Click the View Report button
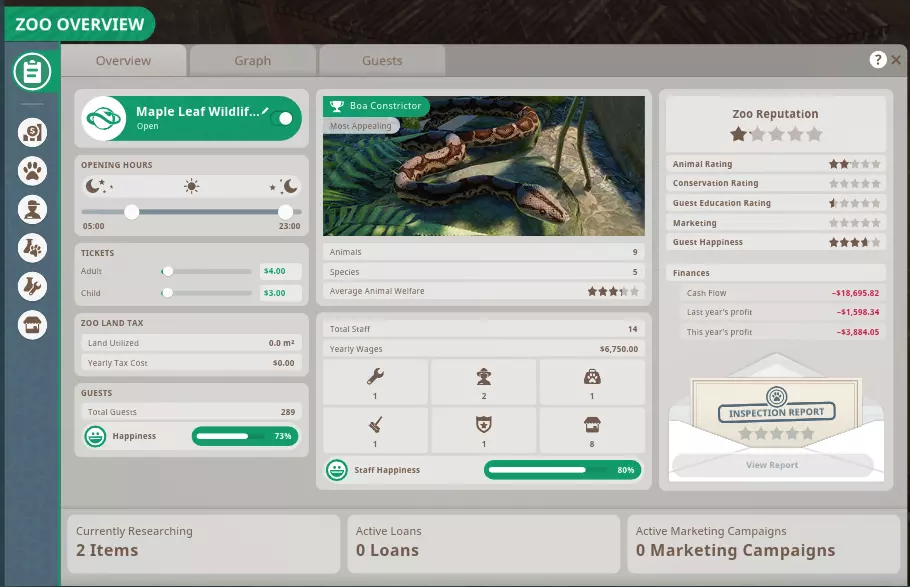This screenshot has width=910, height=587. (772, 465)
